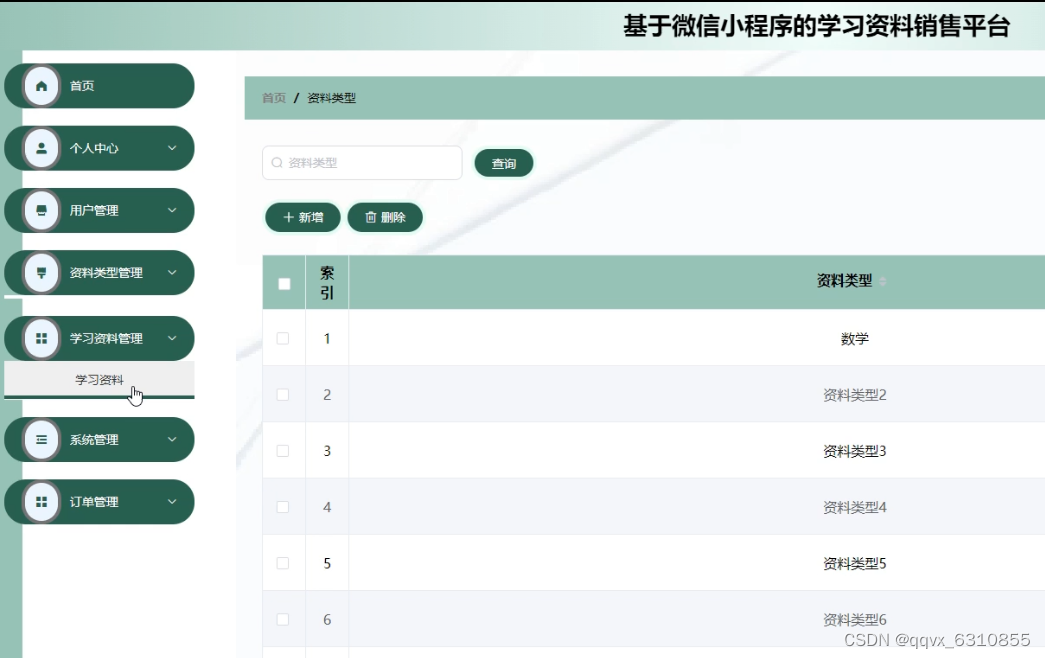Check the checkbox for row 资料类型2
The image size is (1045, 658).
tap(283, 394)
